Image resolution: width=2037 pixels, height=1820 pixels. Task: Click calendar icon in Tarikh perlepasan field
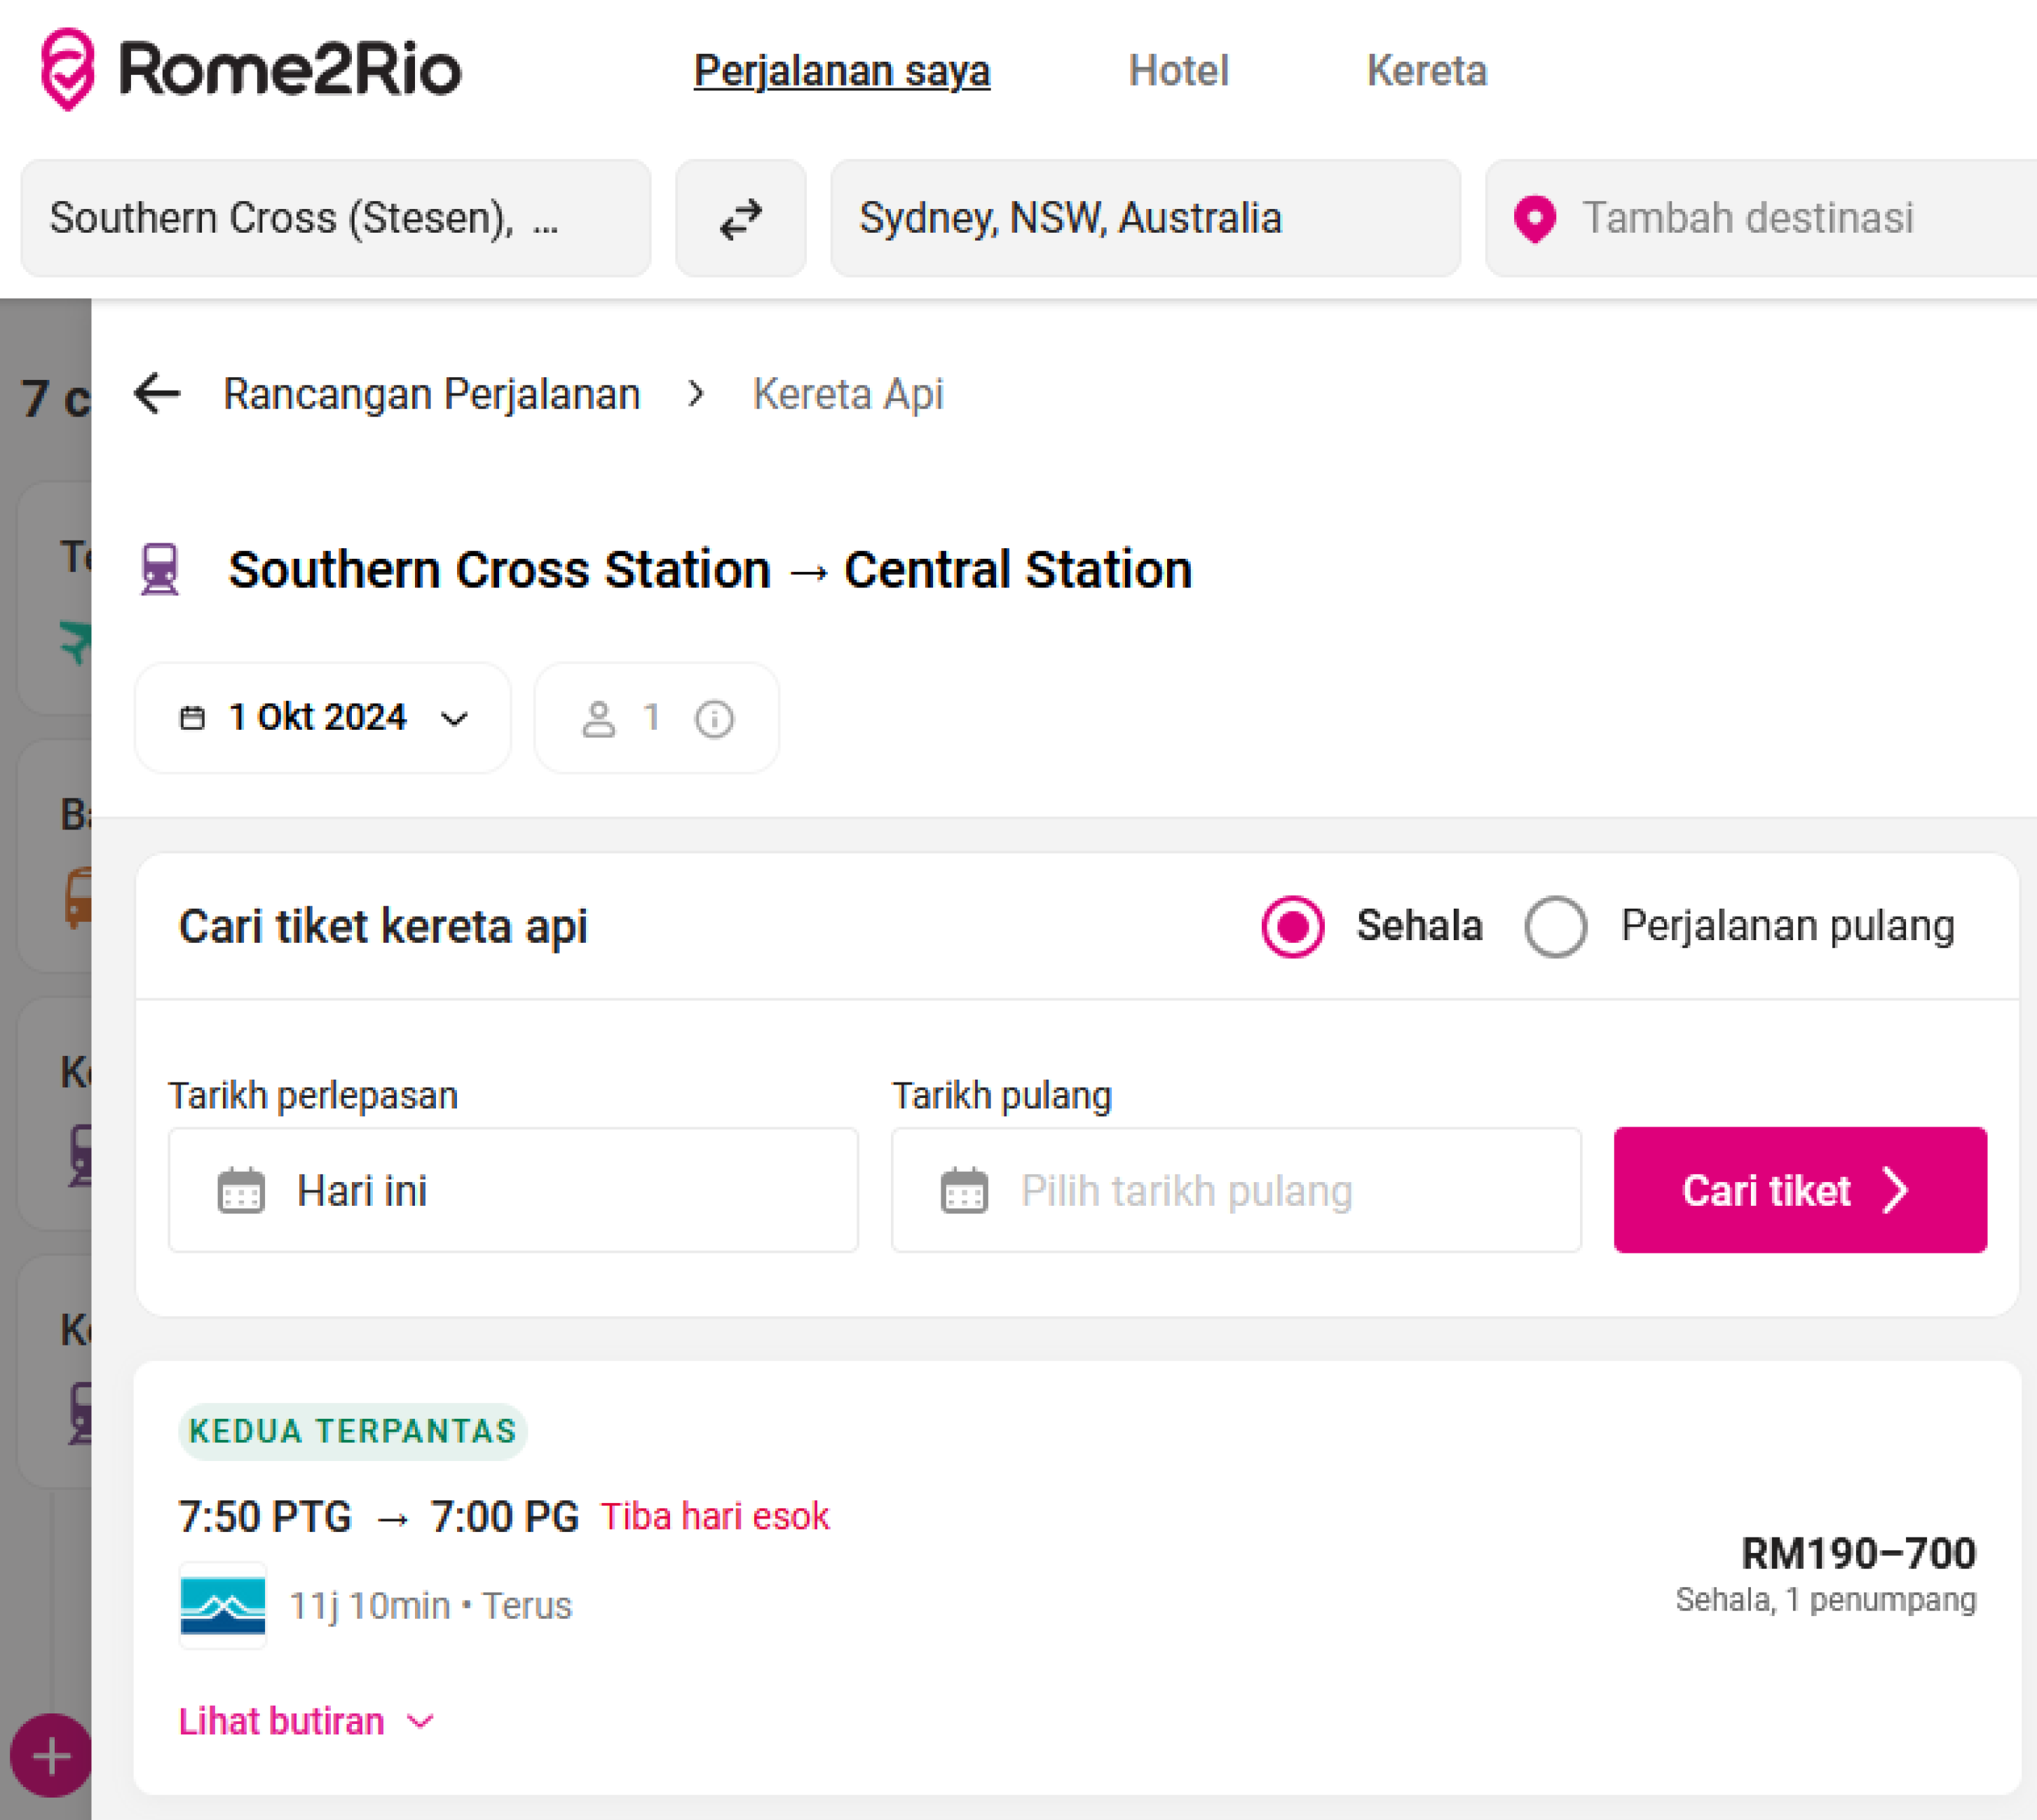[241, 1191]
